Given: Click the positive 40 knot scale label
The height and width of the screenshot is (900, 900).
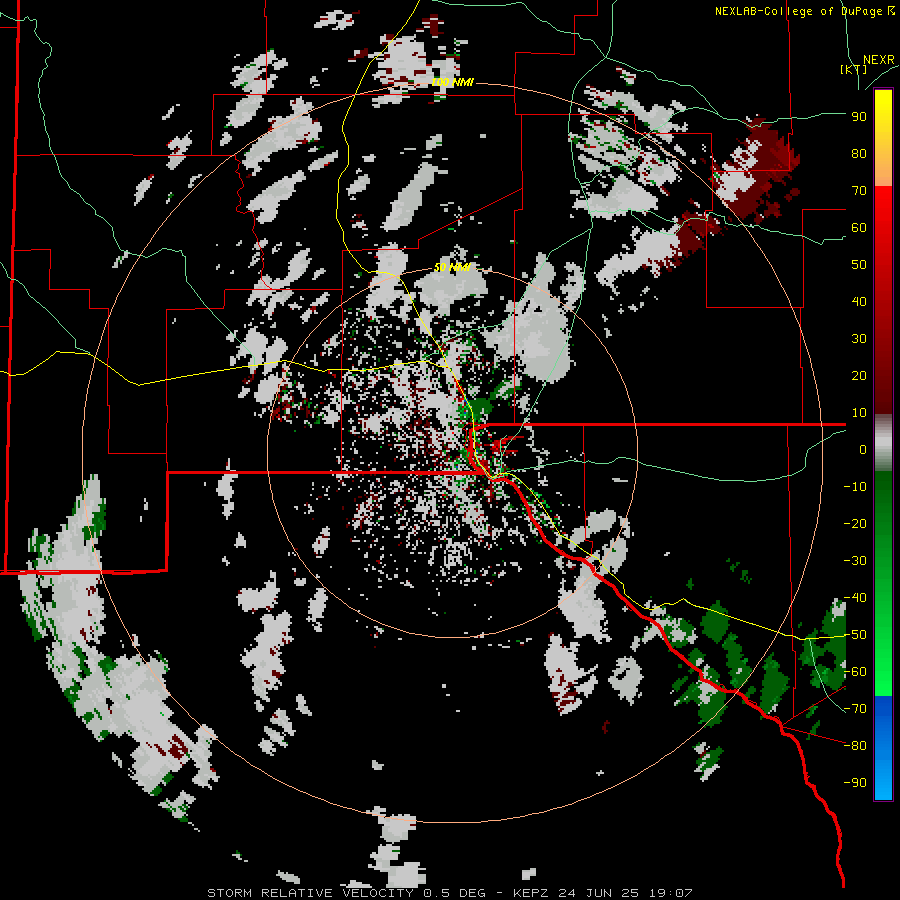Looking at the screenshot, I should click(x=859, y=302).
